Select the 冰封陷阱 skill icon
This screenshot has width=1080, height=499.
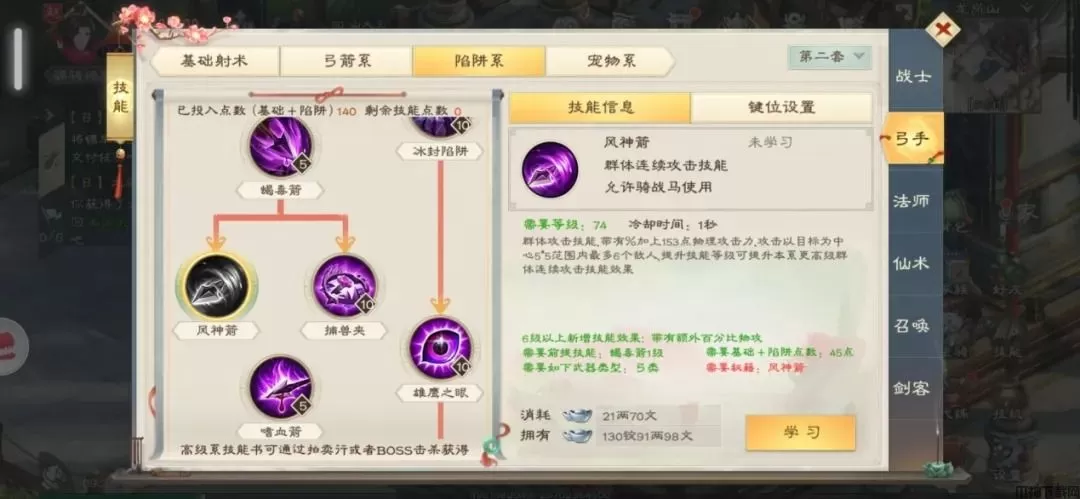[x=440, y=128]
